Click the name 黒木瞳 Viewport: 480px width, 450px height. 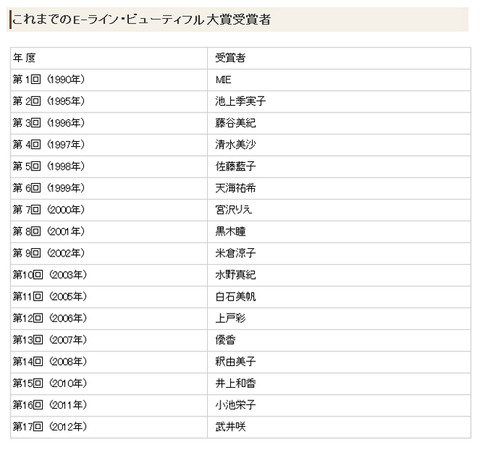[230, 231]
